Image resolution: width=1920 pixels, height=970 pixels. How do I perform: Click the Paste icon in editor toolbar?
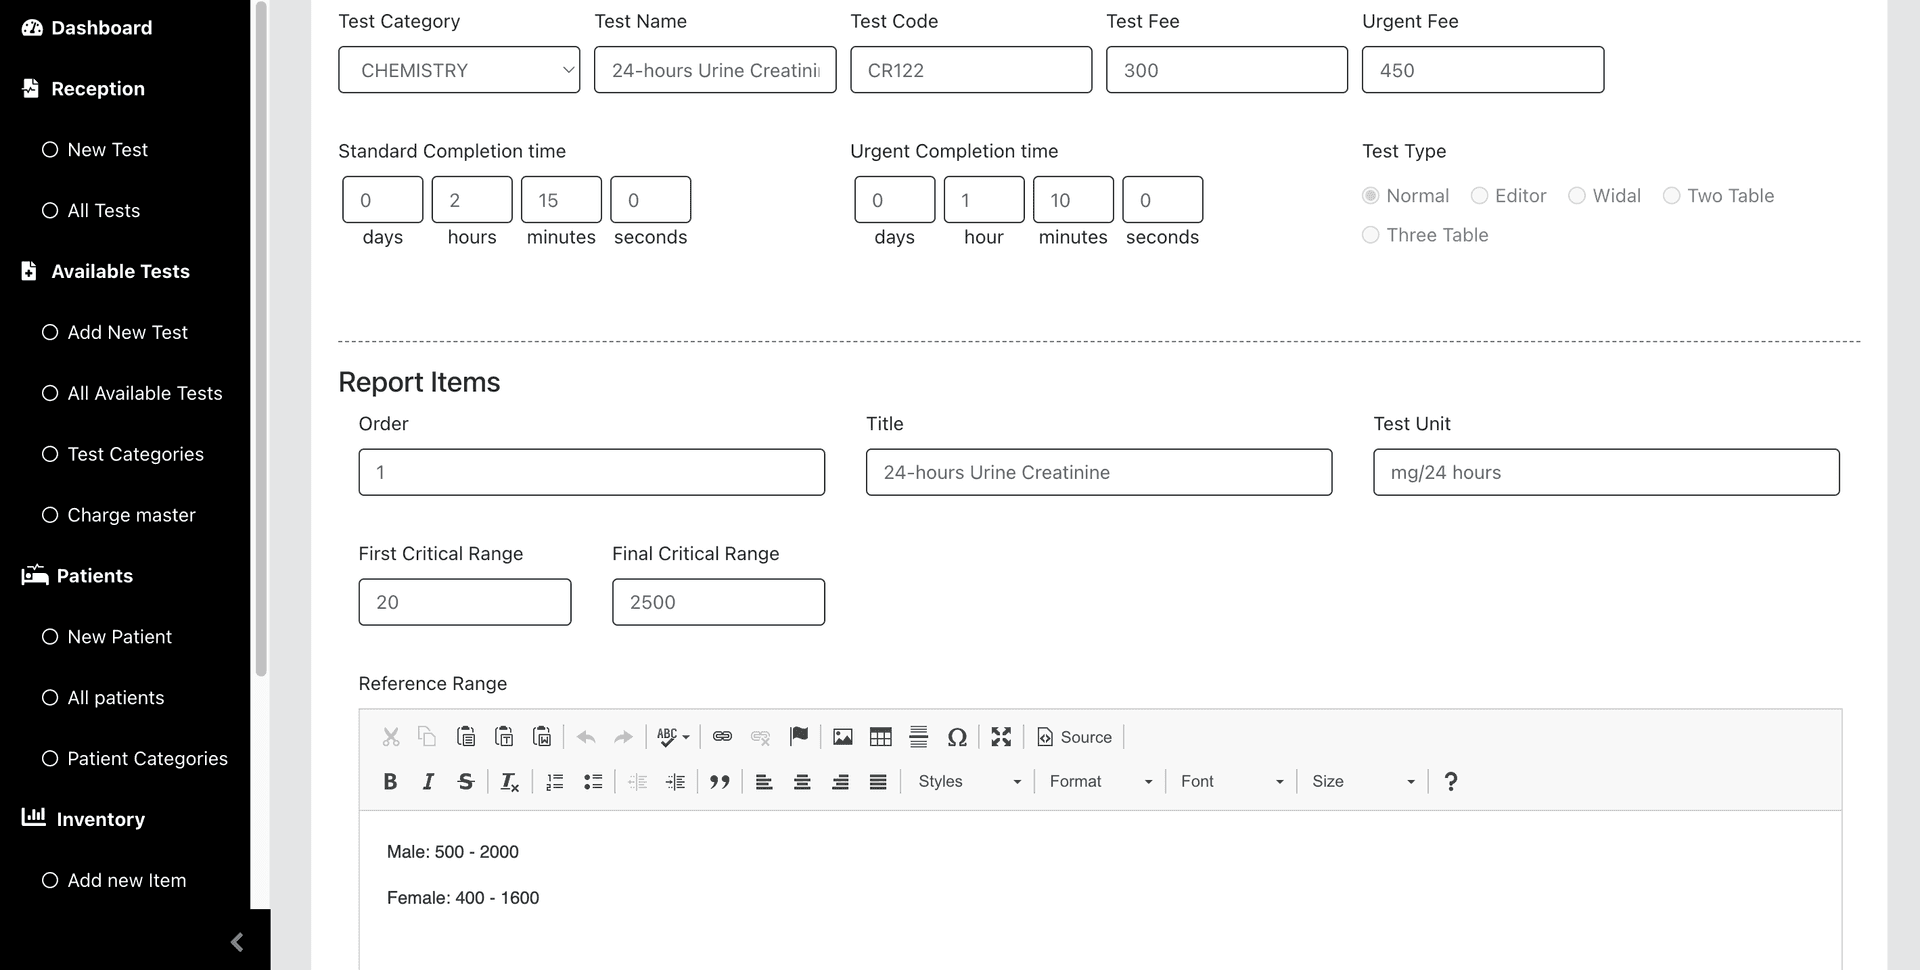click(466, 737)
